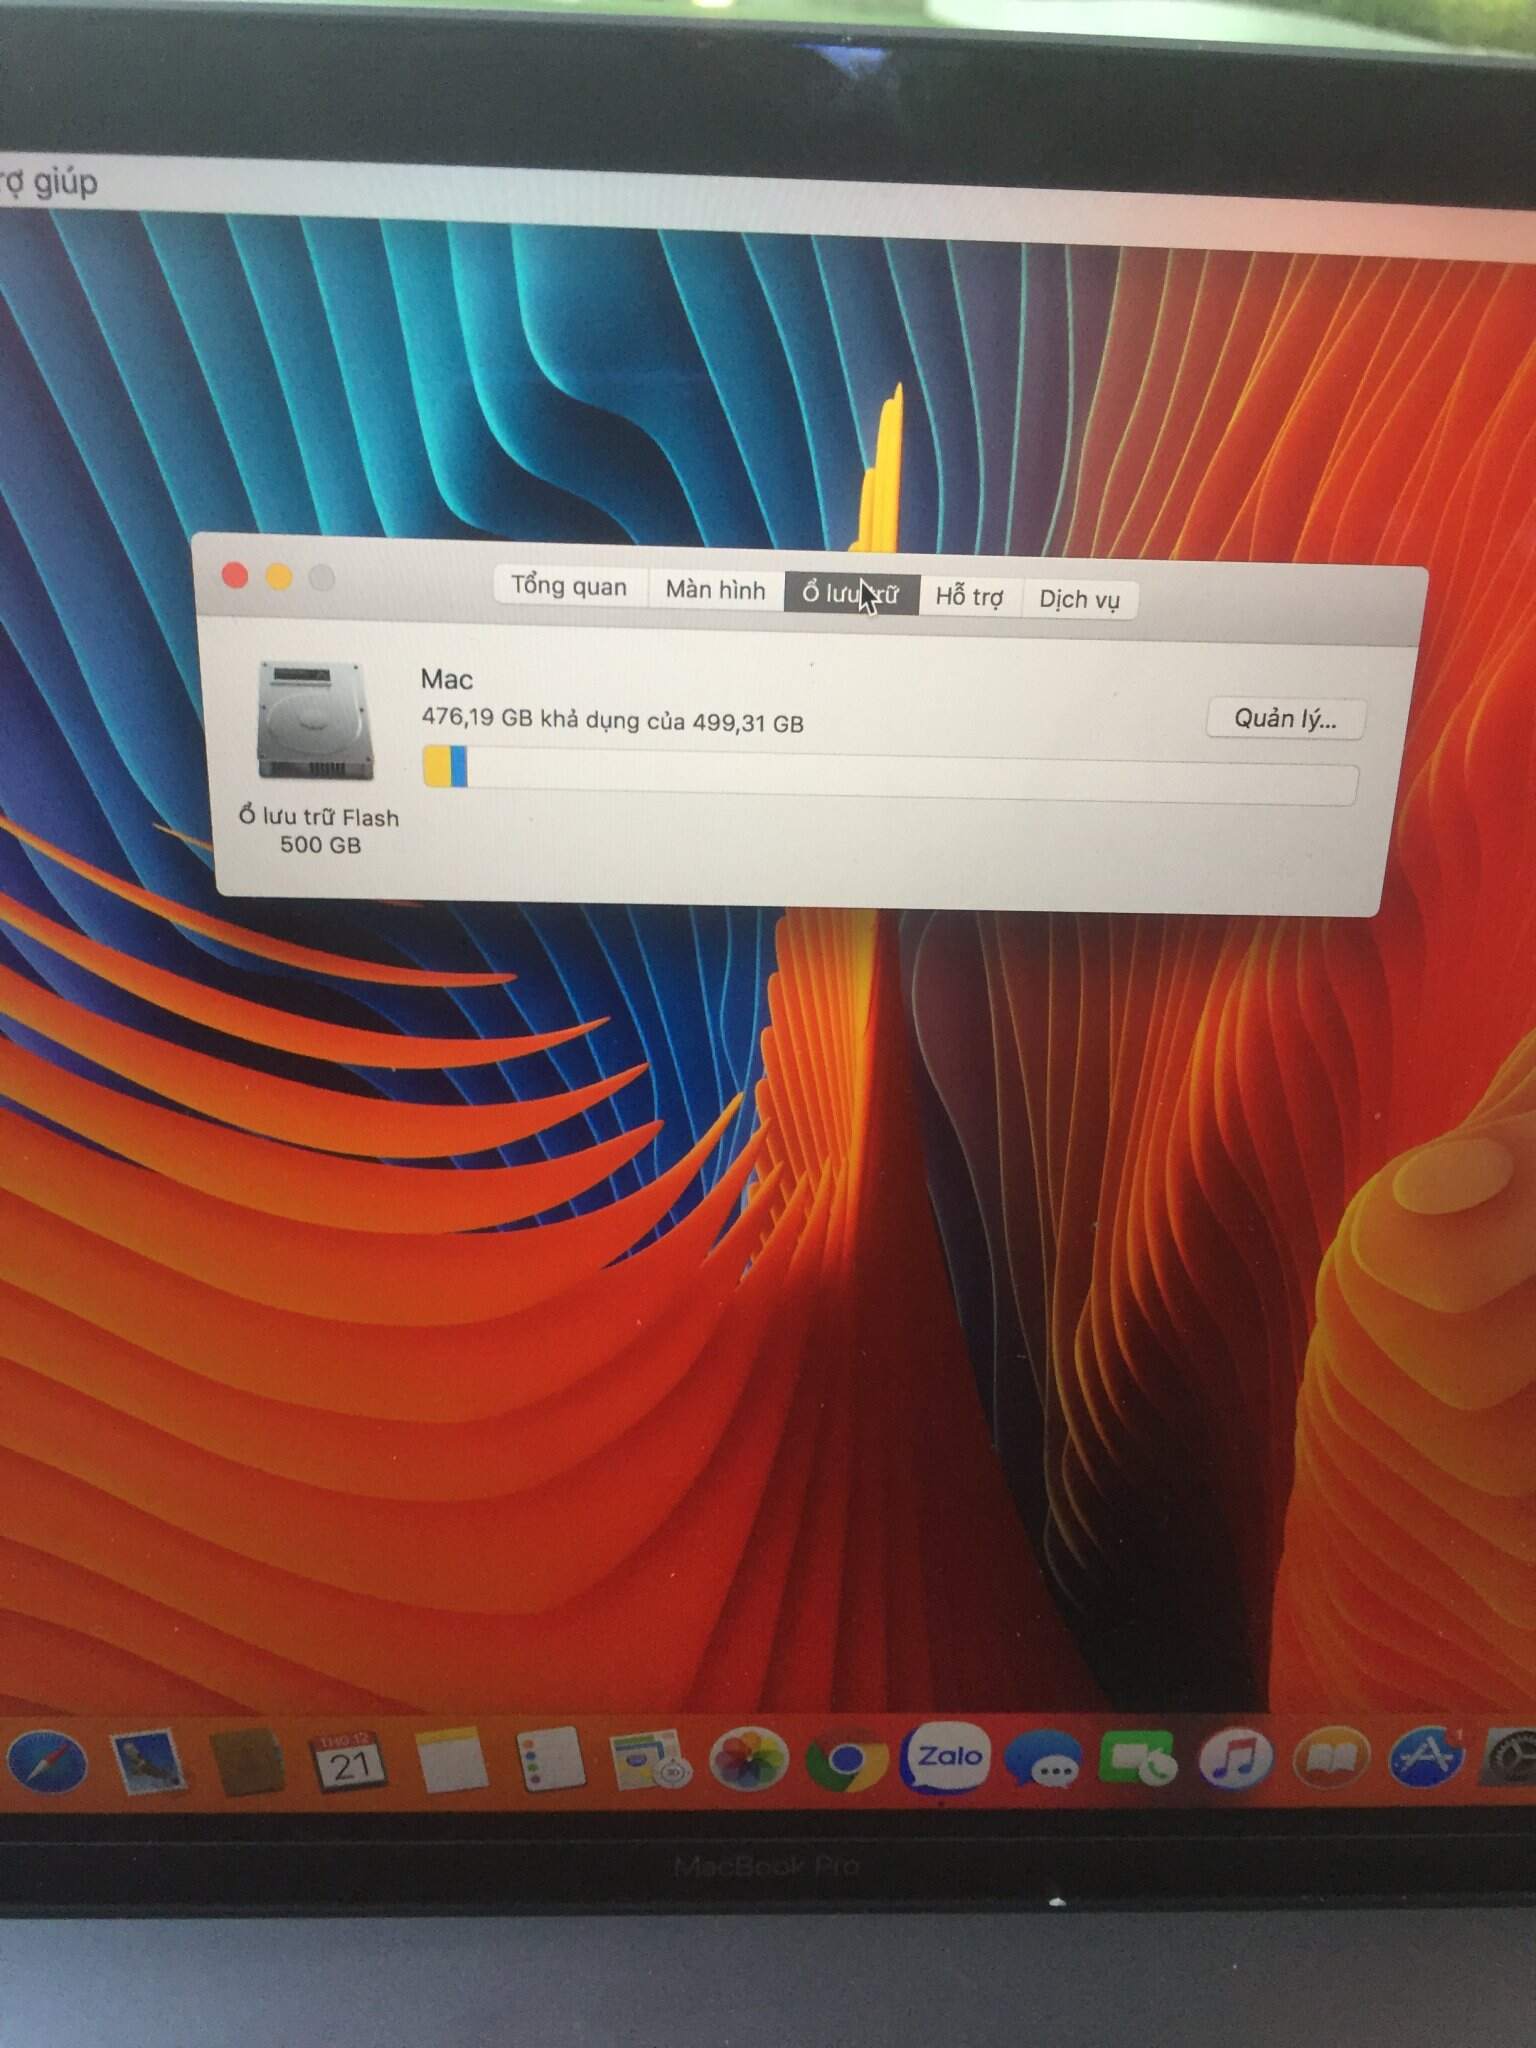Launch the Photos app
This screenshot has height=2048, width=1536.
pyautogui.click(x=748, y=1760)
